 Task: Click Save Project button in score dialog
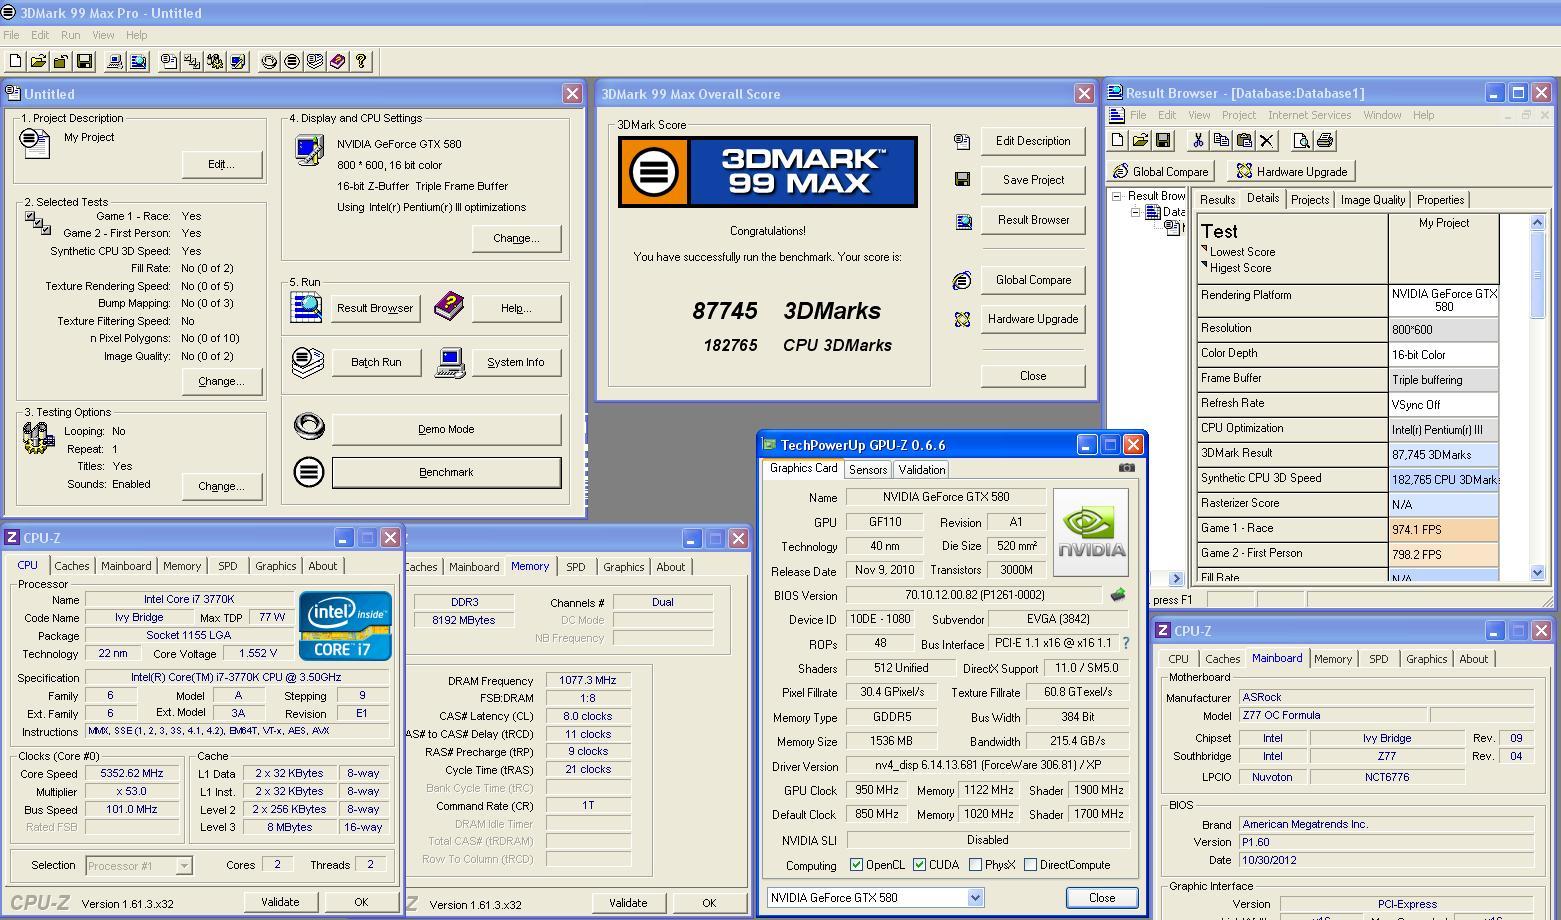(1033, 180)
